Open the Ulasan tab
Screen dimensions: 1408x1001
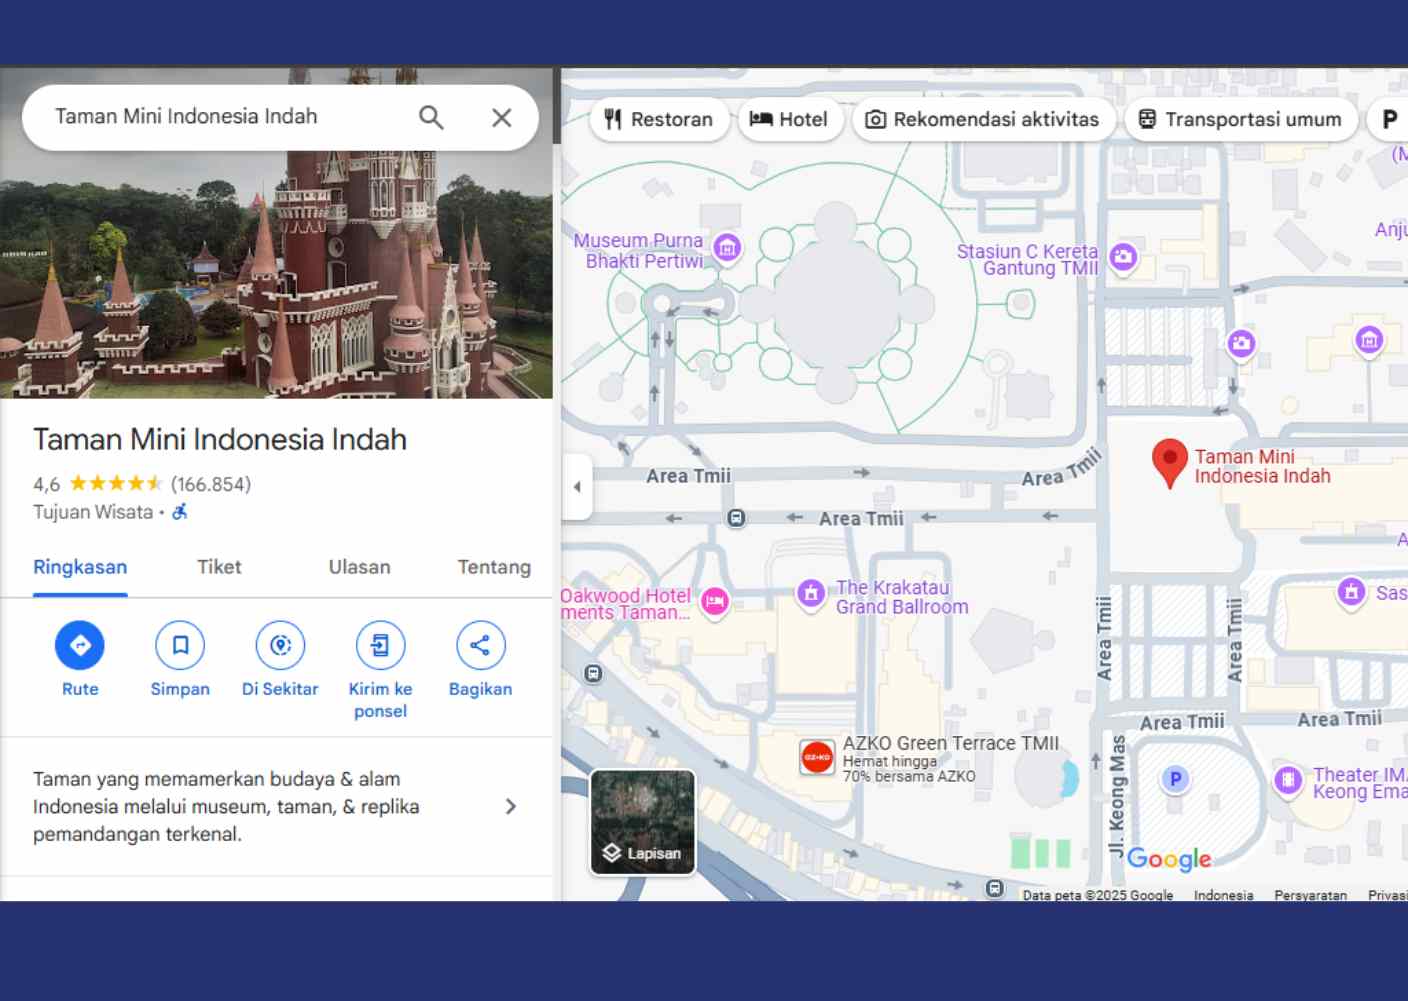pos(359,567)
